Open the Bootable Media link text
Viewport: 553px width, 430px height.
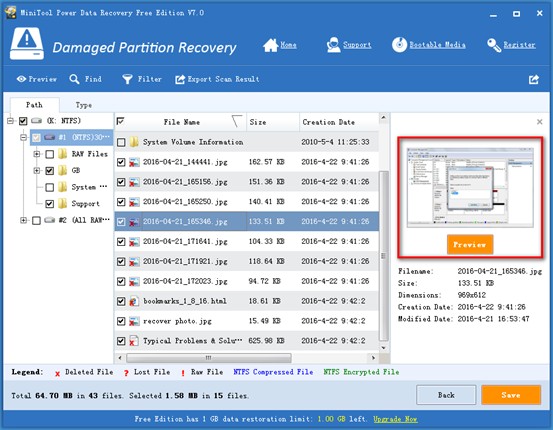437,45
